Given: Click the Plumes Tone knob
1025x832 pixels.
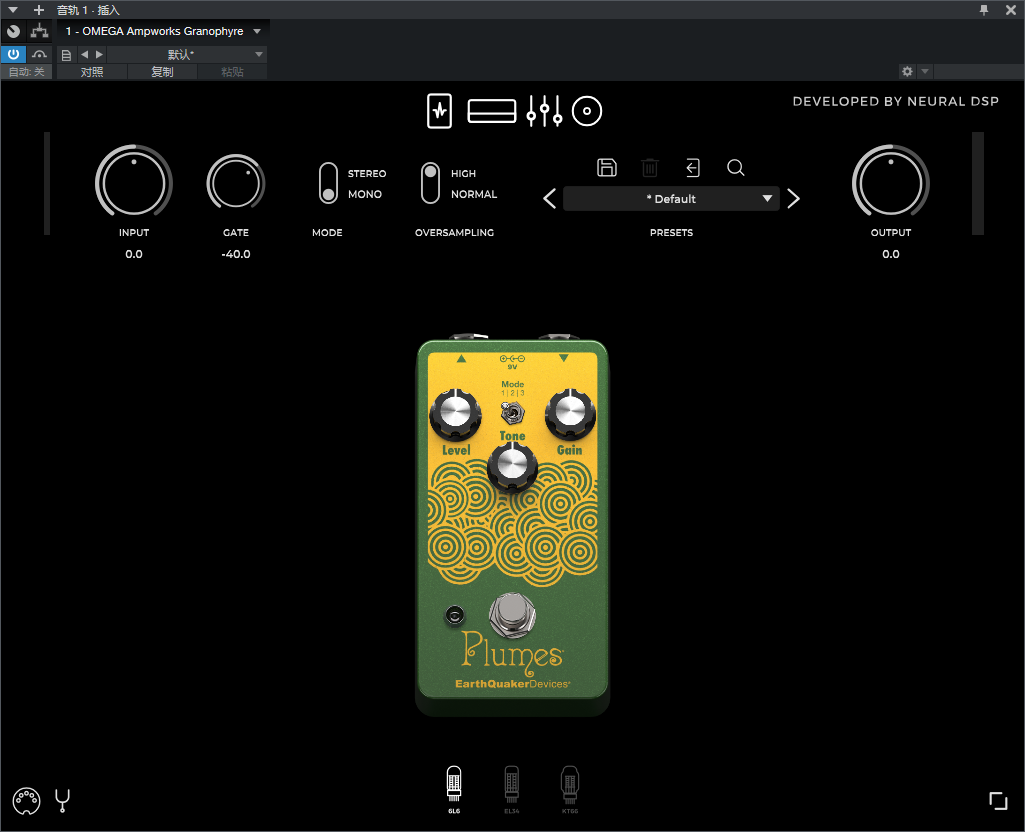Looking at the screenshot, I should click(x=512, y=467).
